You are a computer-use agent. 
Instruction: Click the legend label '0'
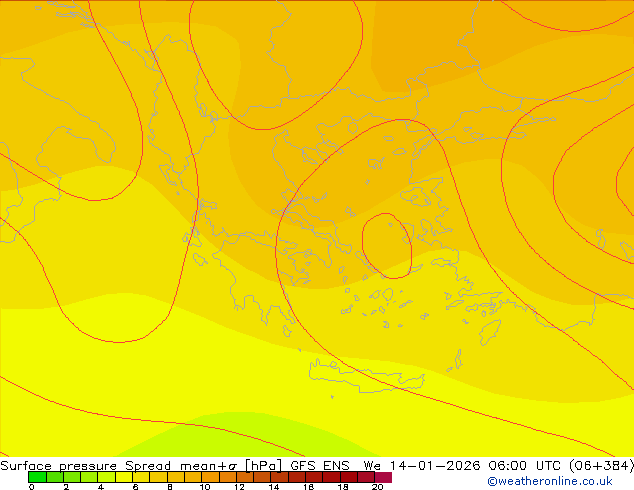tap(32, 487)
